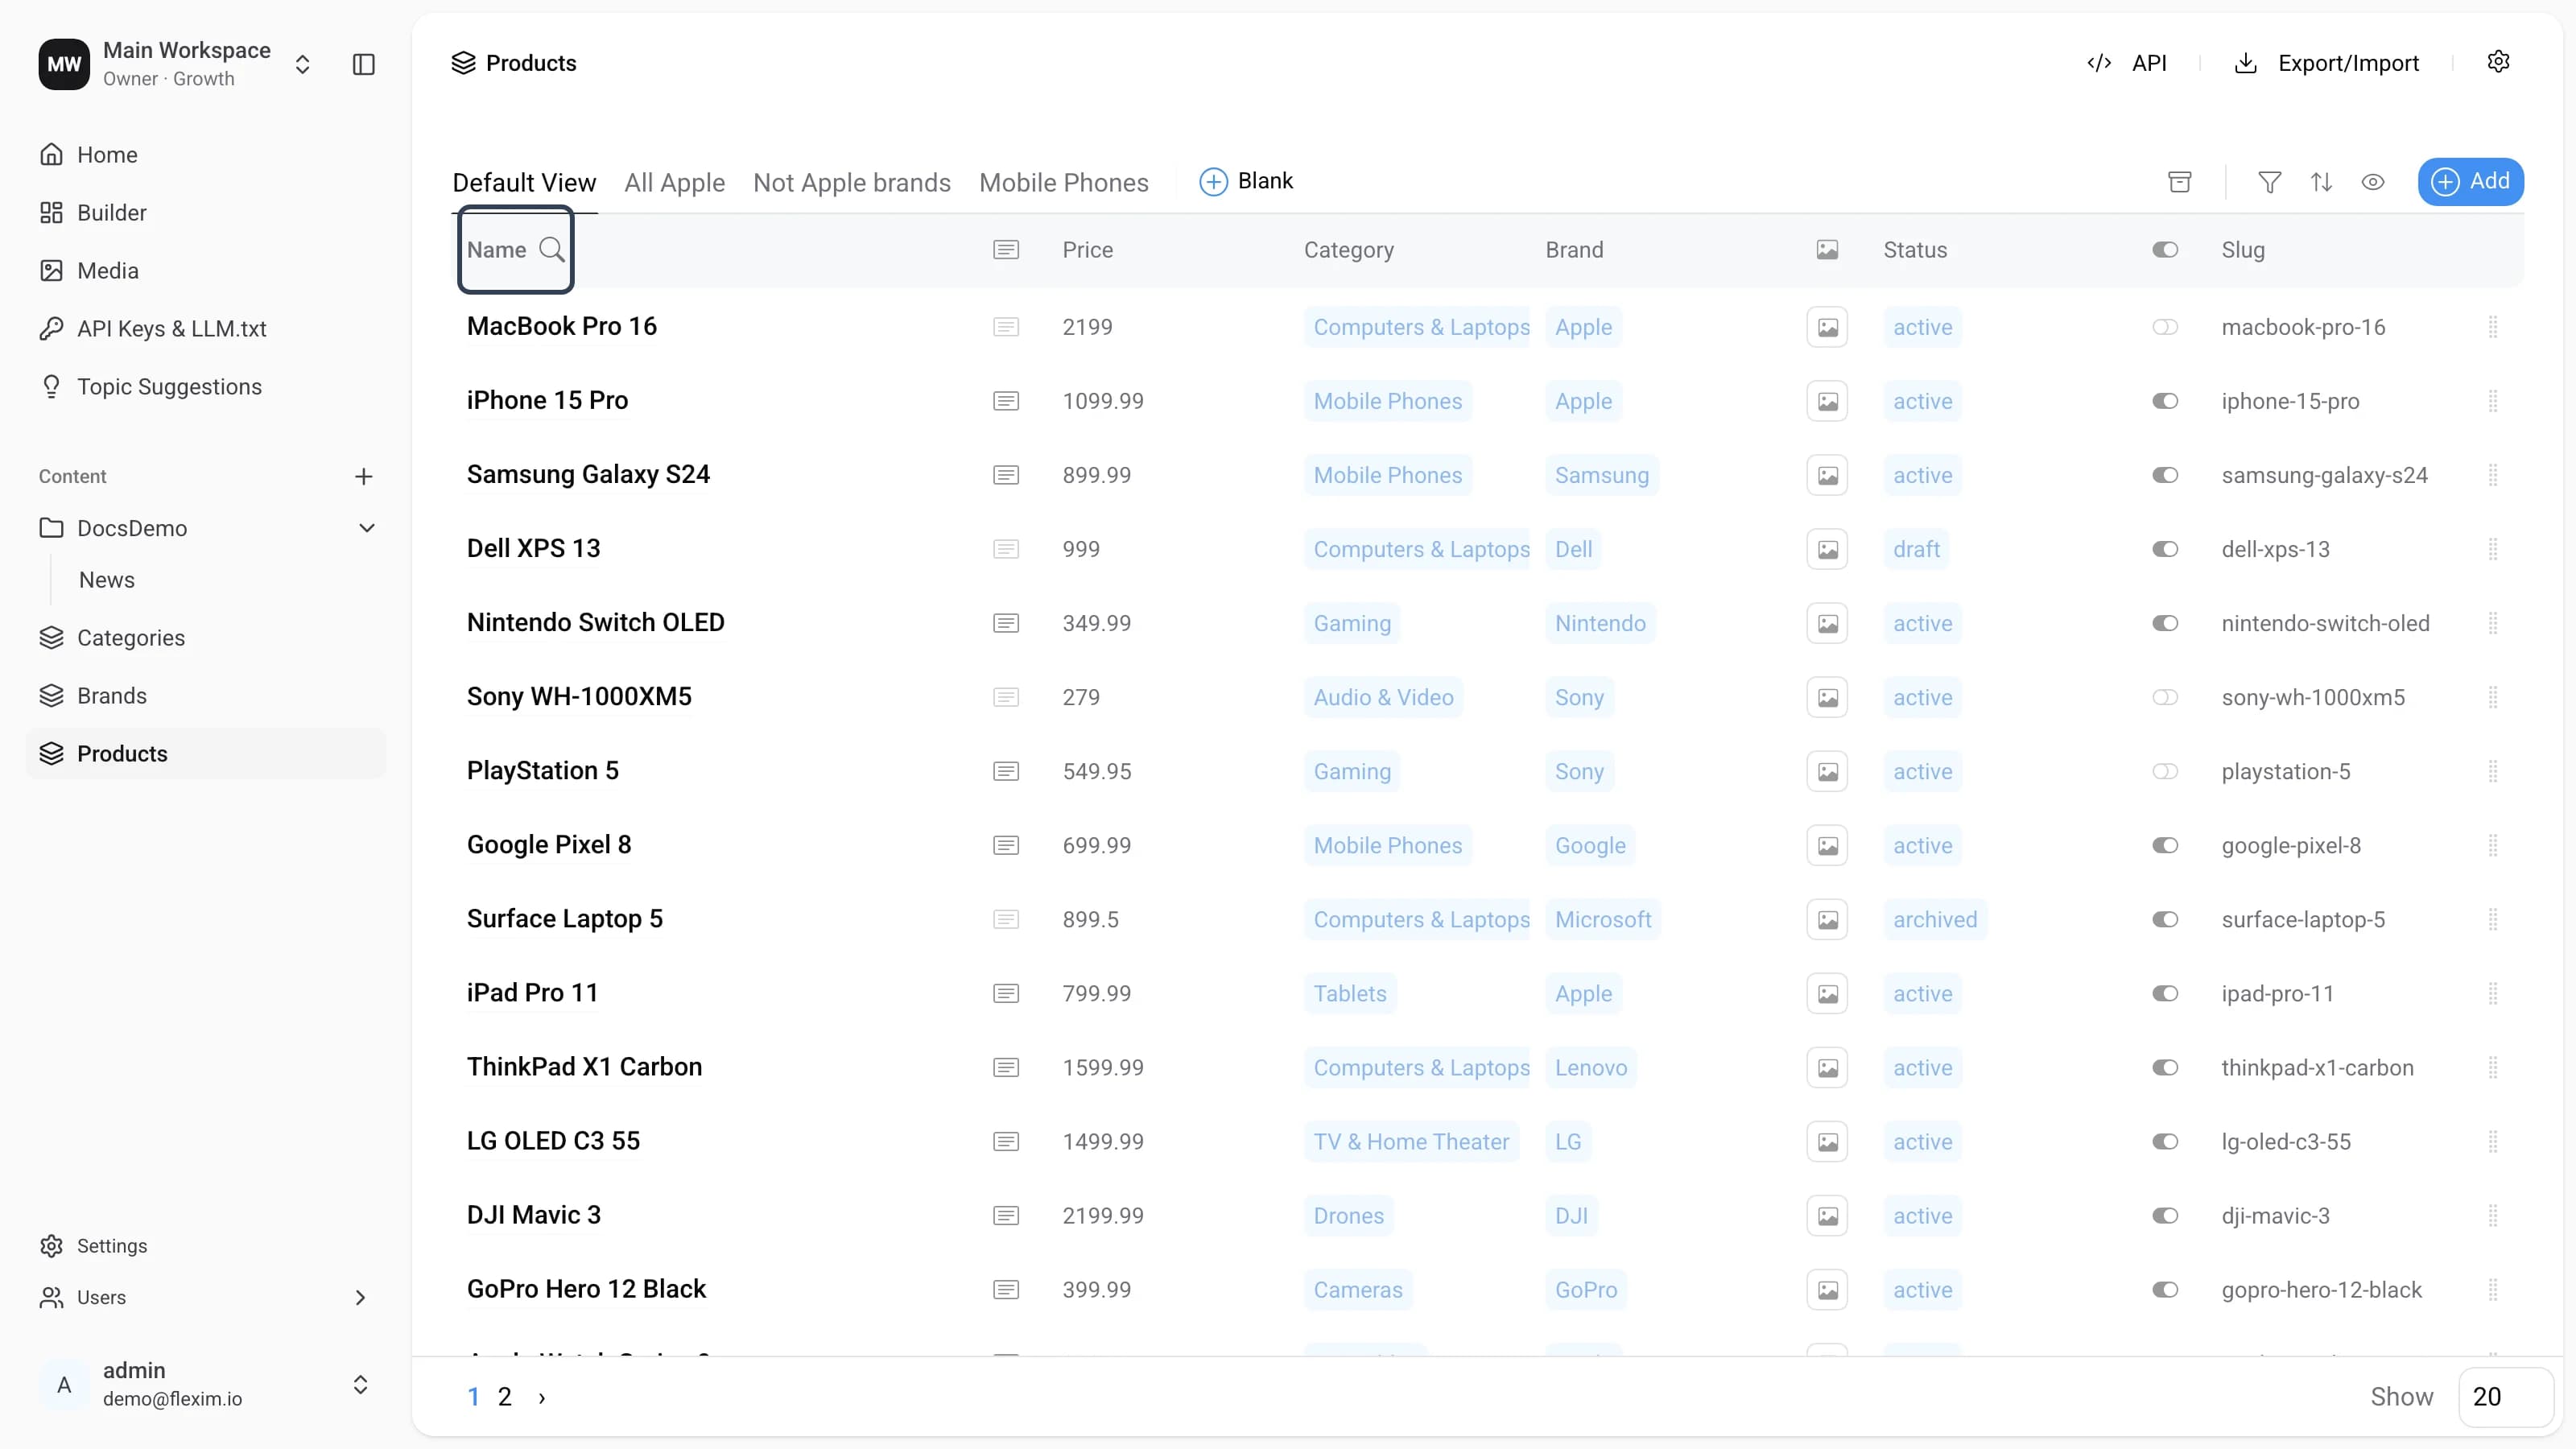Screen dimensions: 2576x1449
Task: Open description icon for Nintendo Switch OLED
Action: click(x=1006, y=623)
